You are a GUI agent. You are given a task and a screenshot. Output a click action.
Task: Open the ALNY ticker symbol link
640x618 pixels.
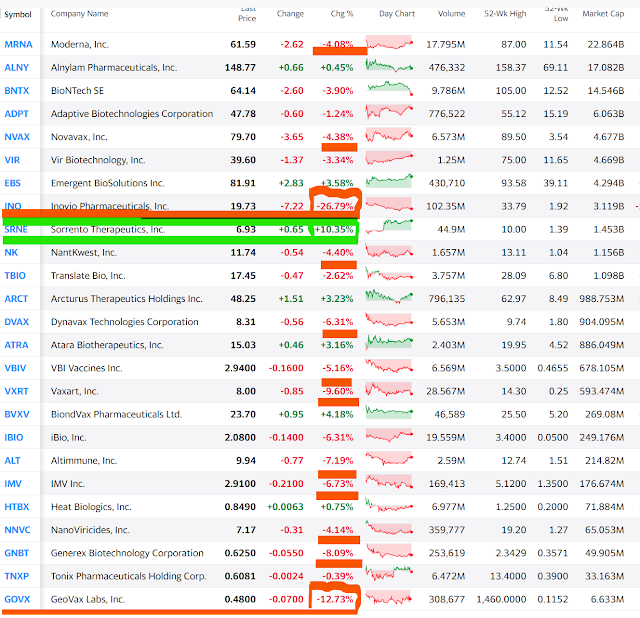tap(17, 67)
